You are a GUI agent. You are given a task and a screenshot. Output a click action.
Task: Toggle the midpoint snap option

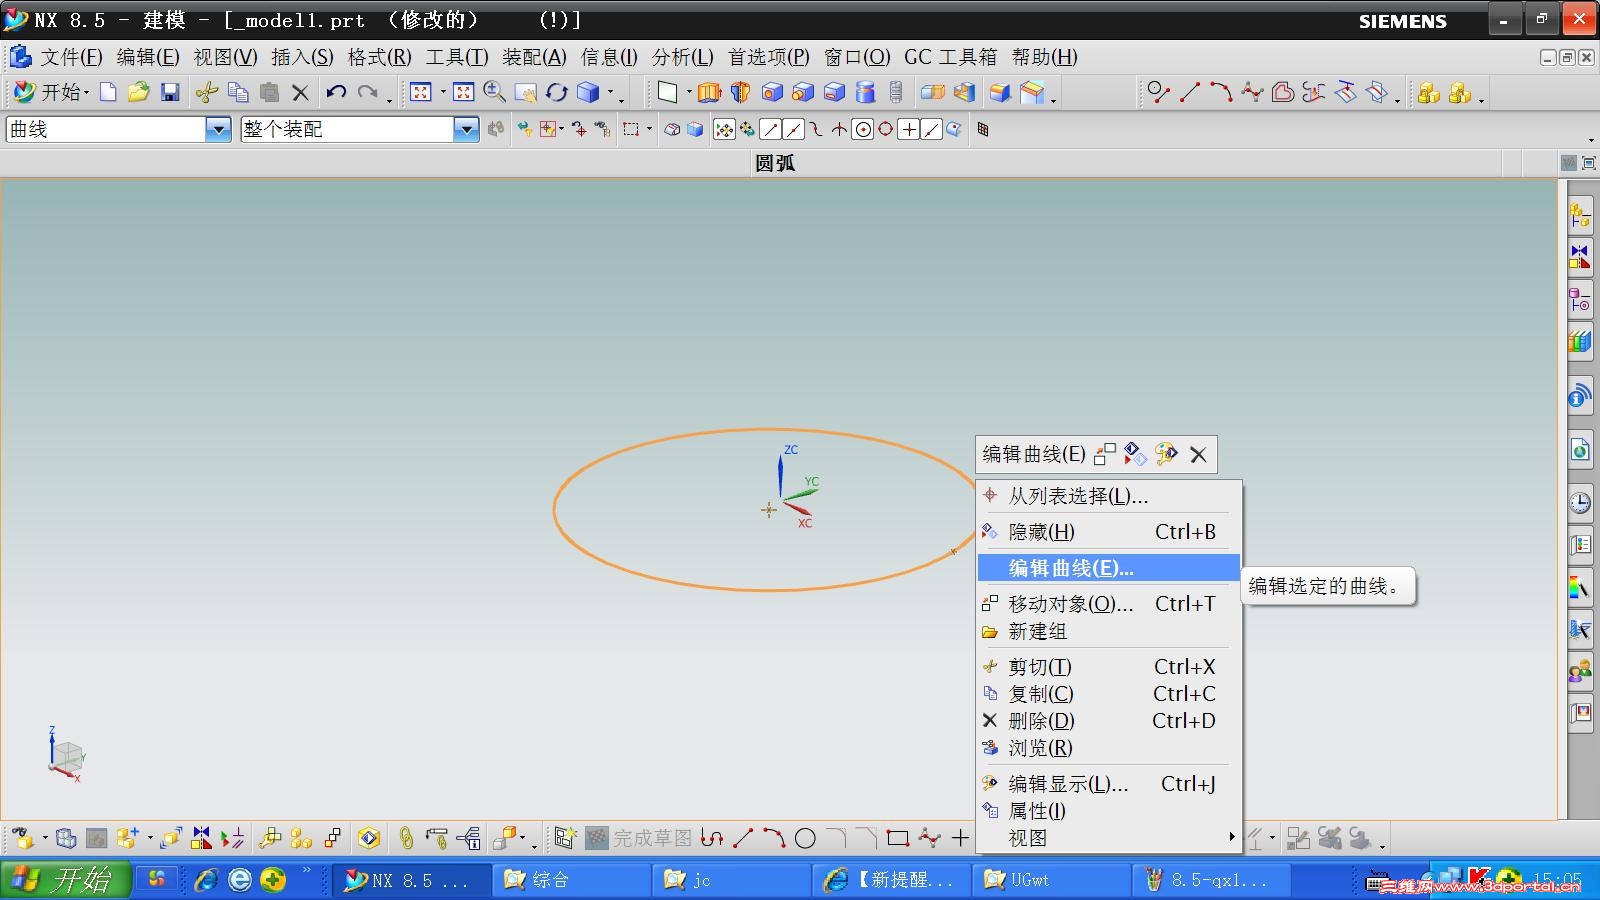click(793, 129)
